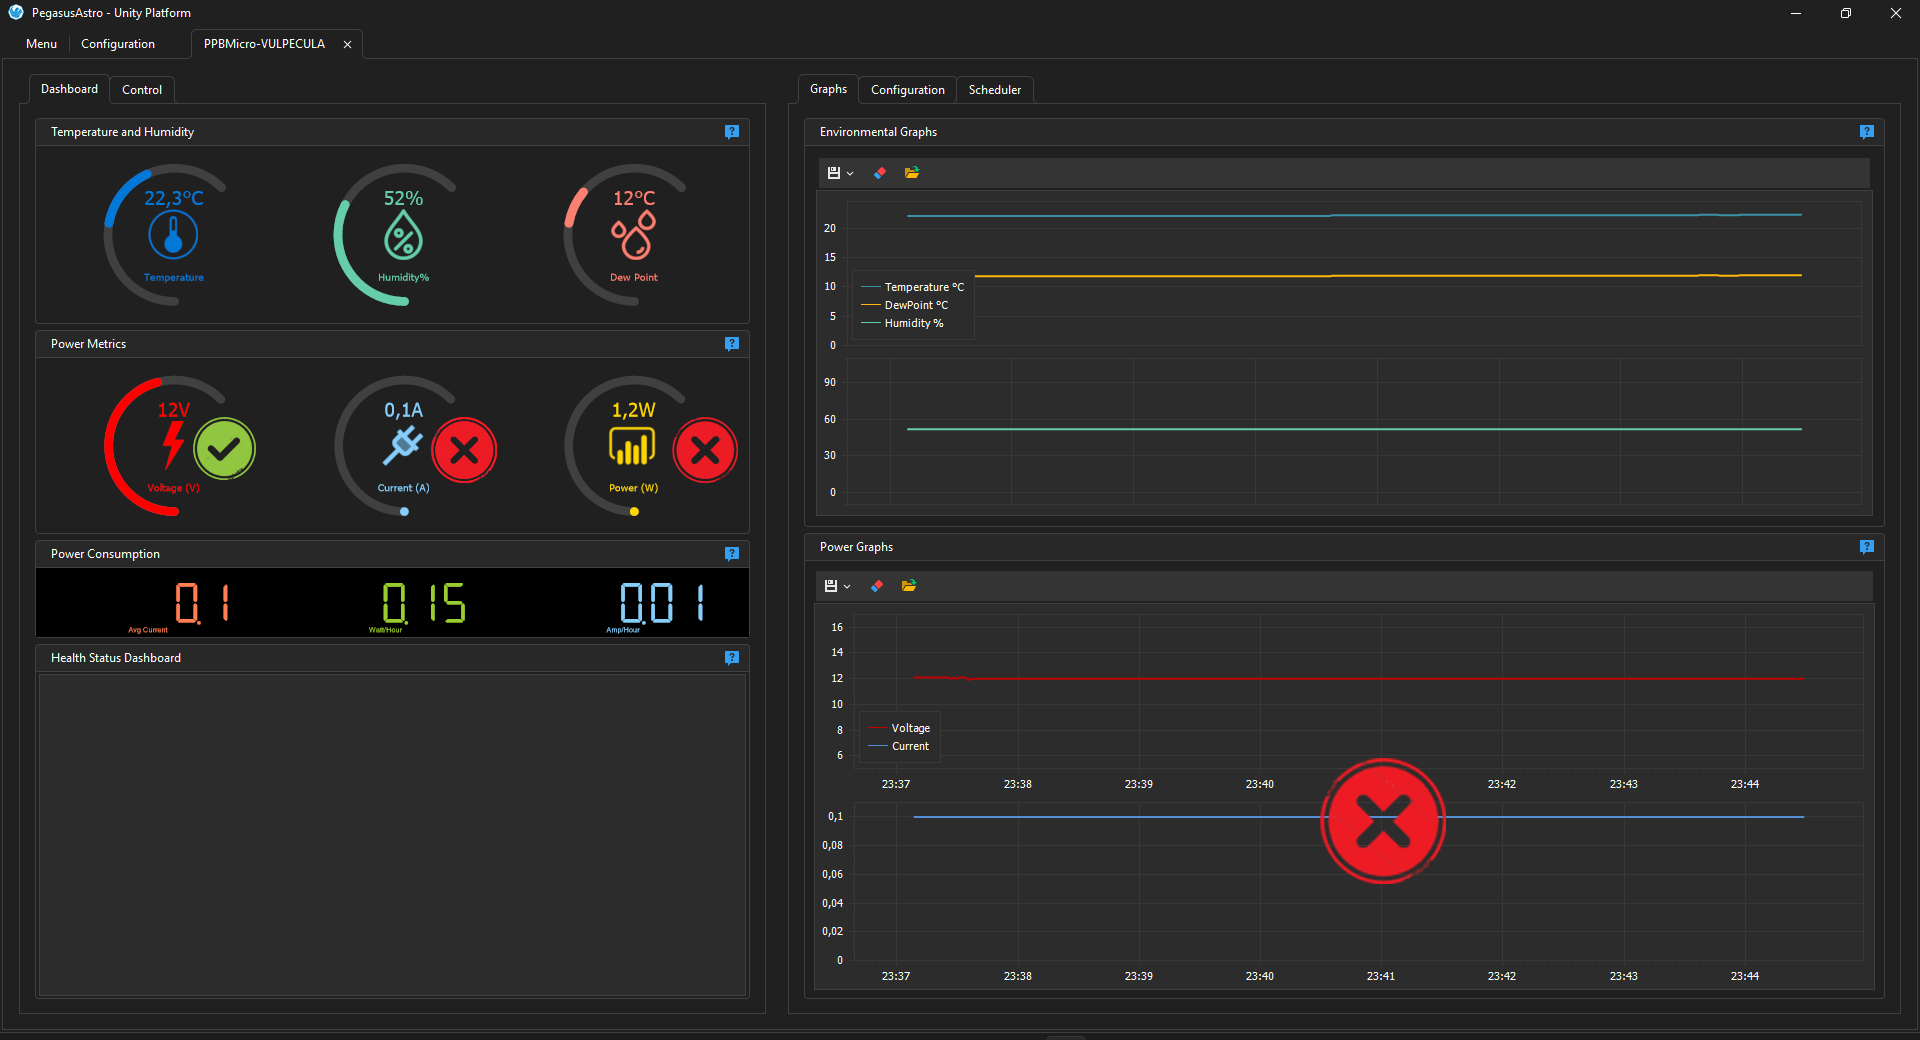Click the Avg Current LED readout 0.1
The height and width of the screenshot is (1040, 1920).
point(203,603)
